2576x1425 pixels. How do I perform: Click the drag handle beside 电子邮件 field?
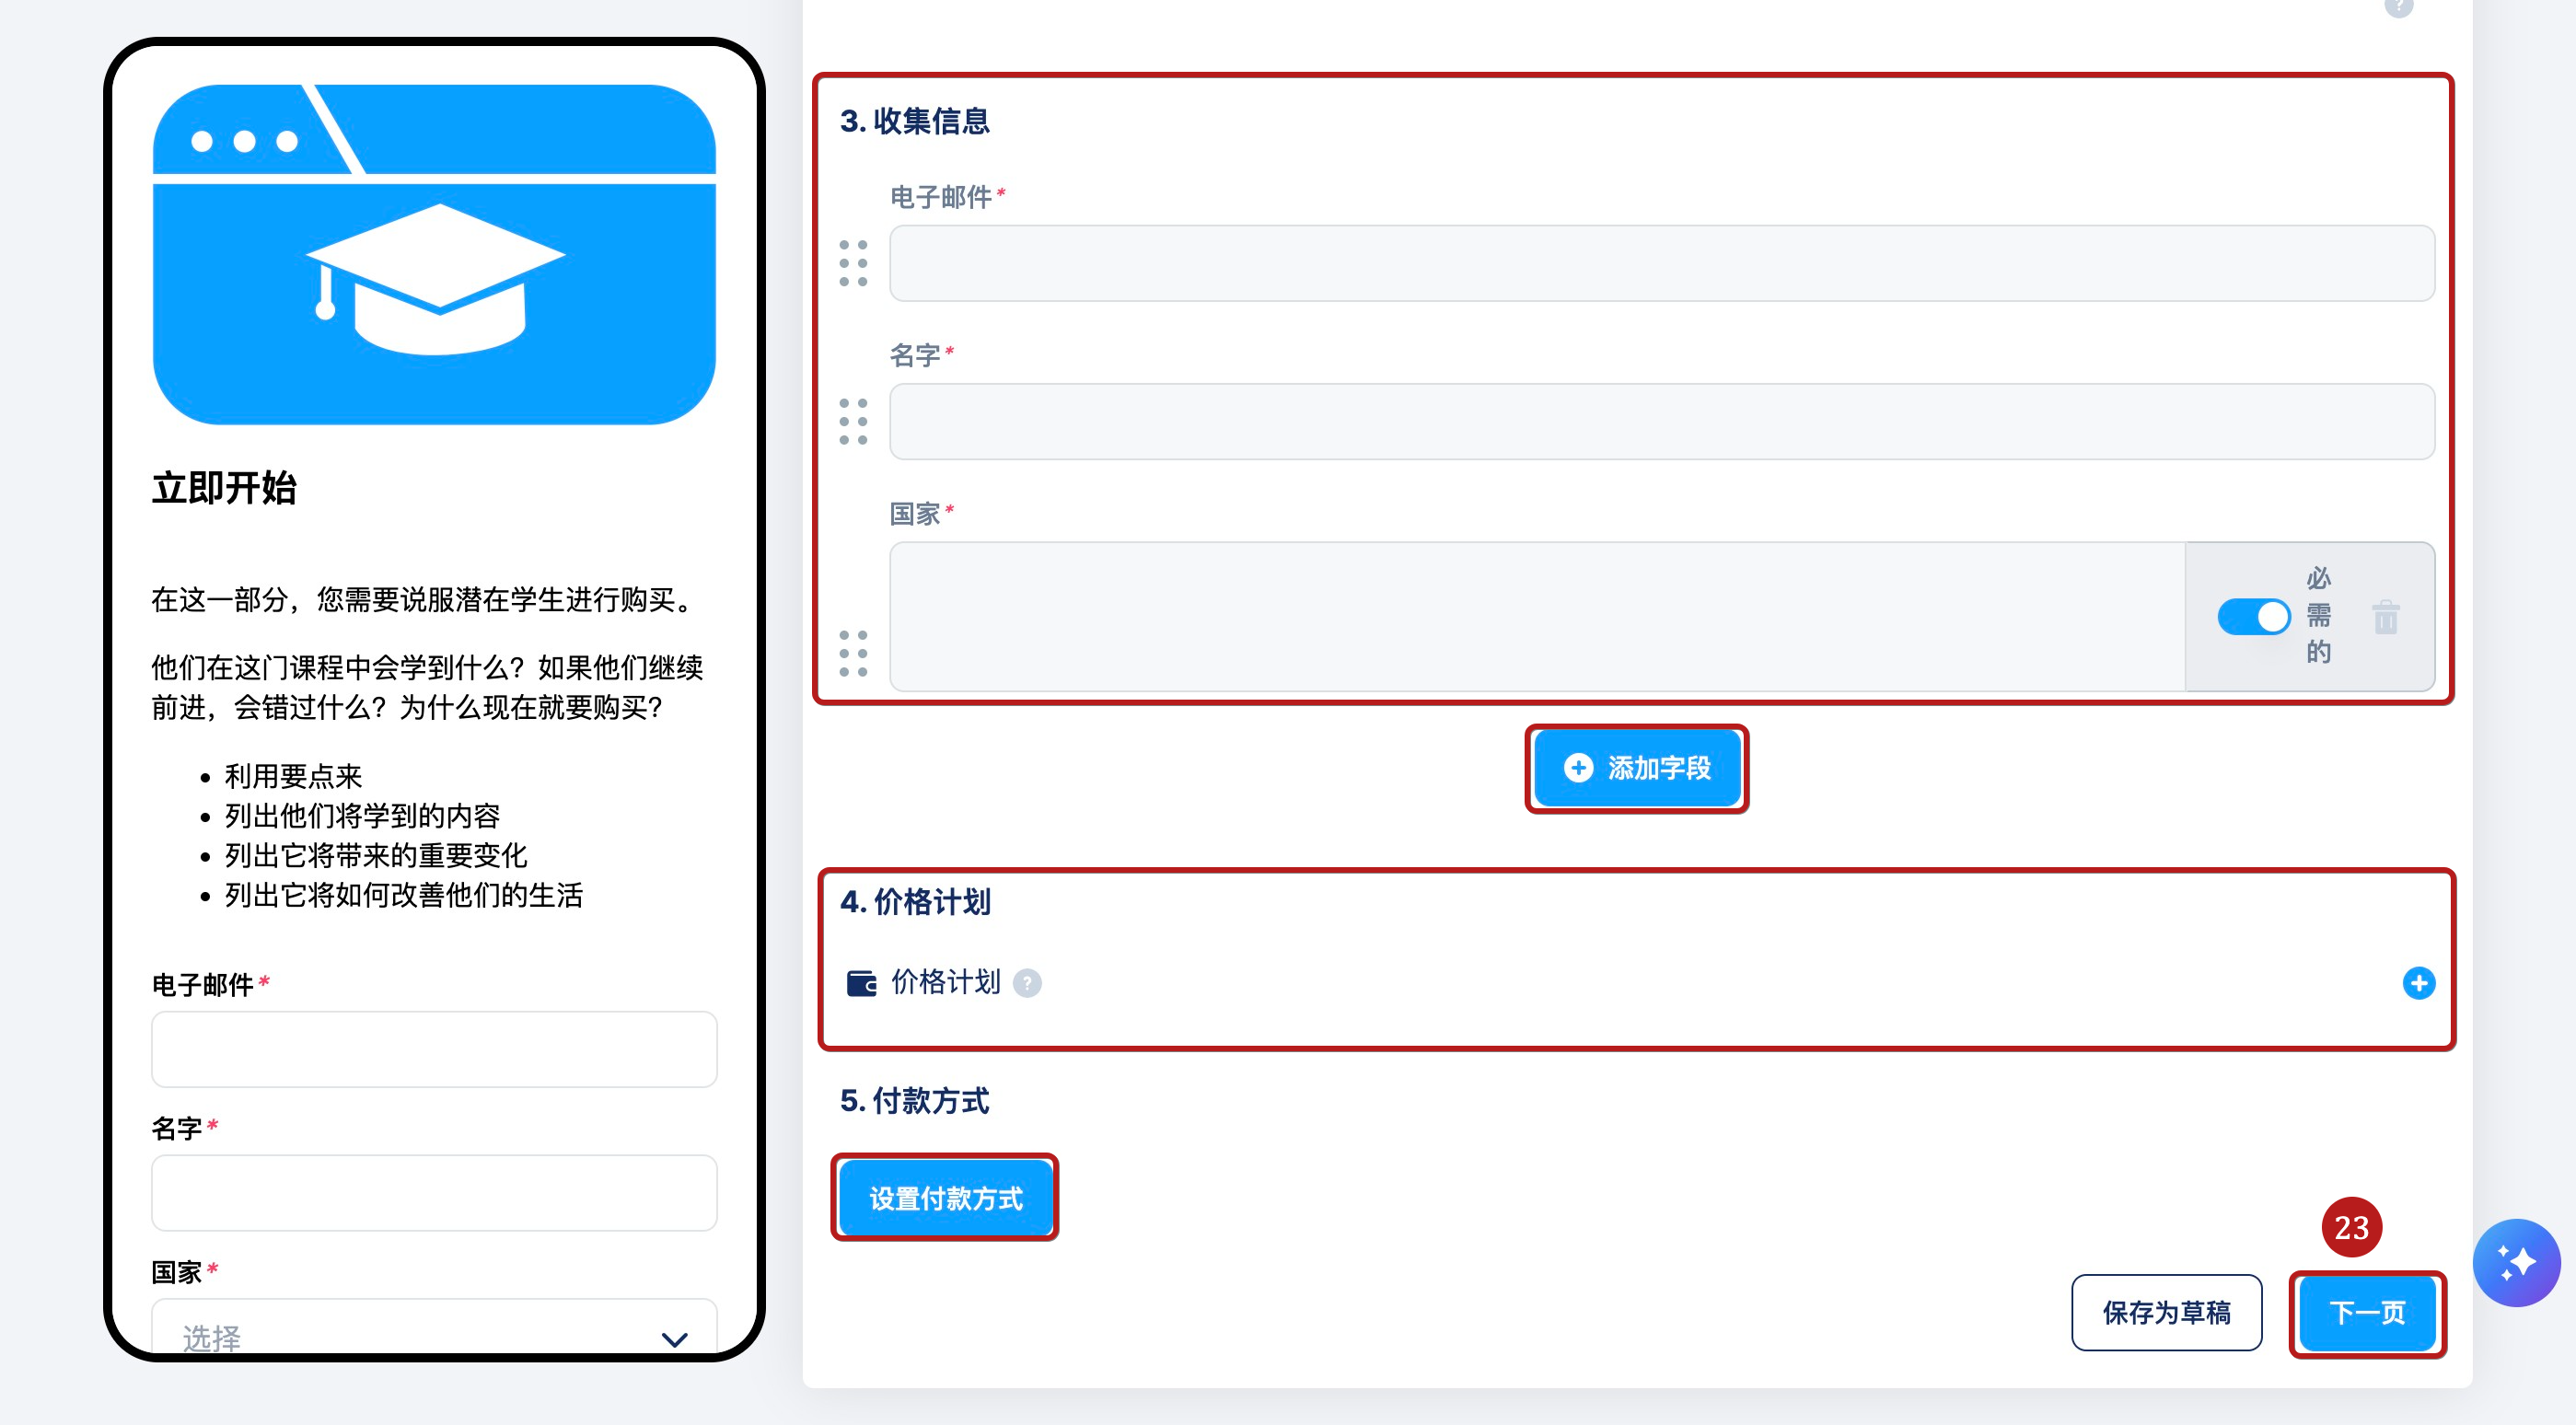point(853,263)
